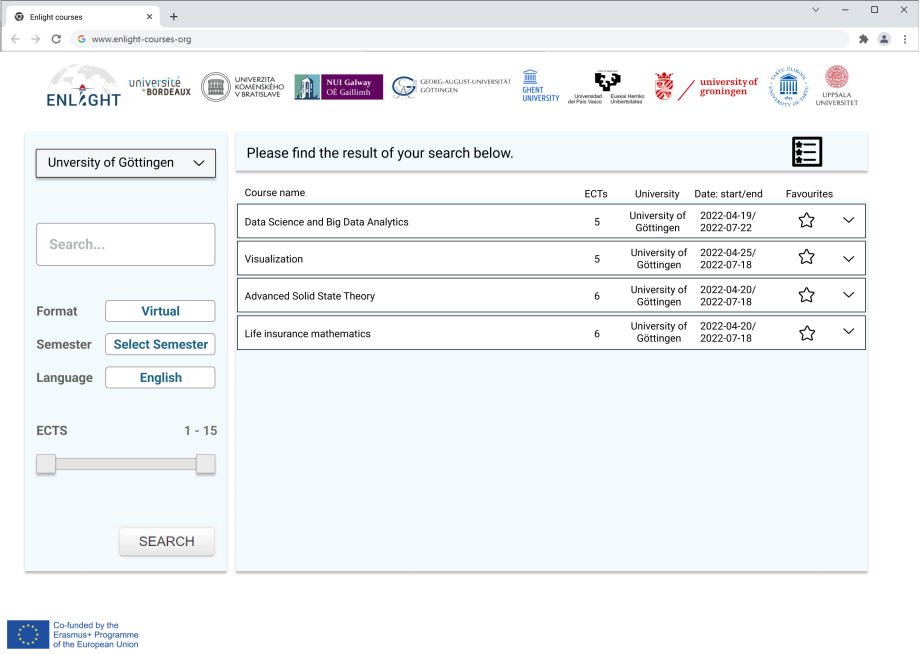The width and height of the screenshot is (920, 654).
Task: Click the University of Groningen logo
Action: click(x=706, y=87)
